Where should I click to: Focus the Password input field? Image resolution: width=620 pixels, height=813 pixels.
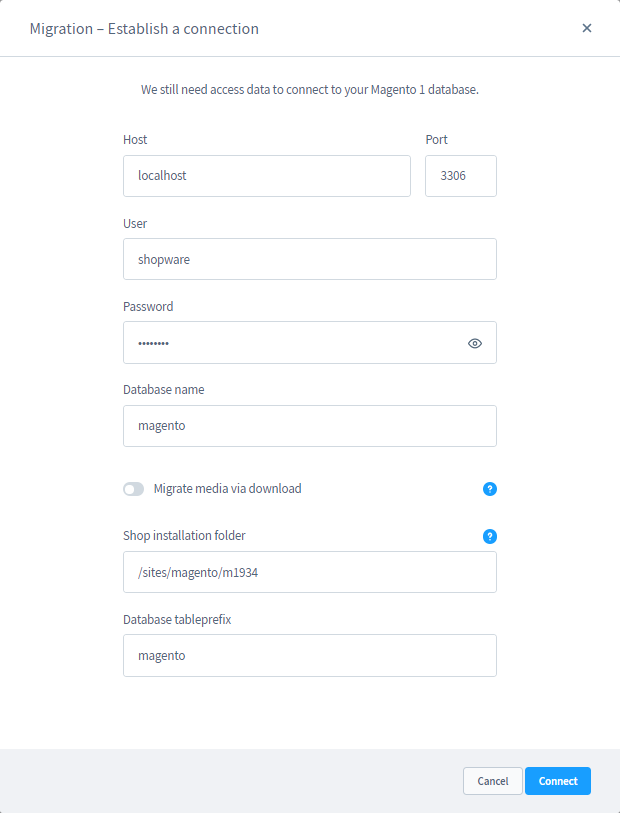290,342
